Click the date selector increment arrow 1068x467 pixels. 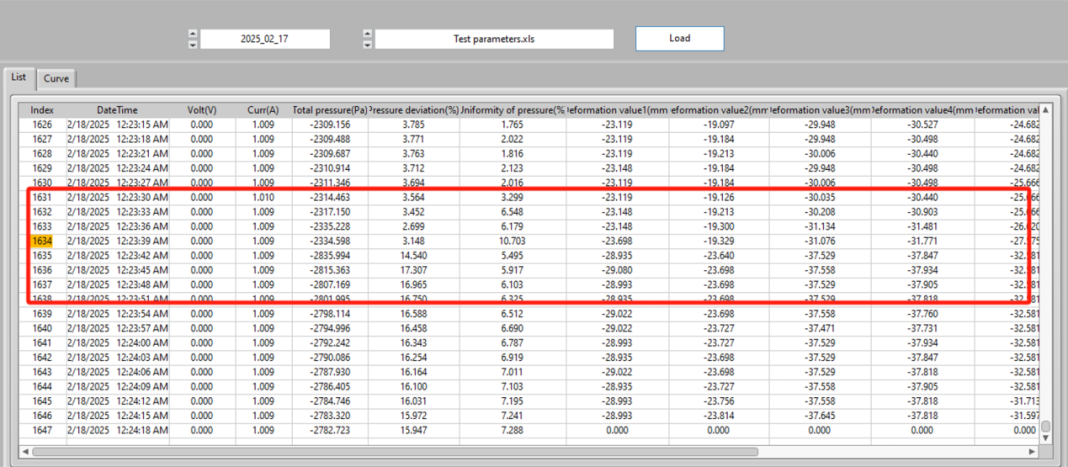[192, 34]
